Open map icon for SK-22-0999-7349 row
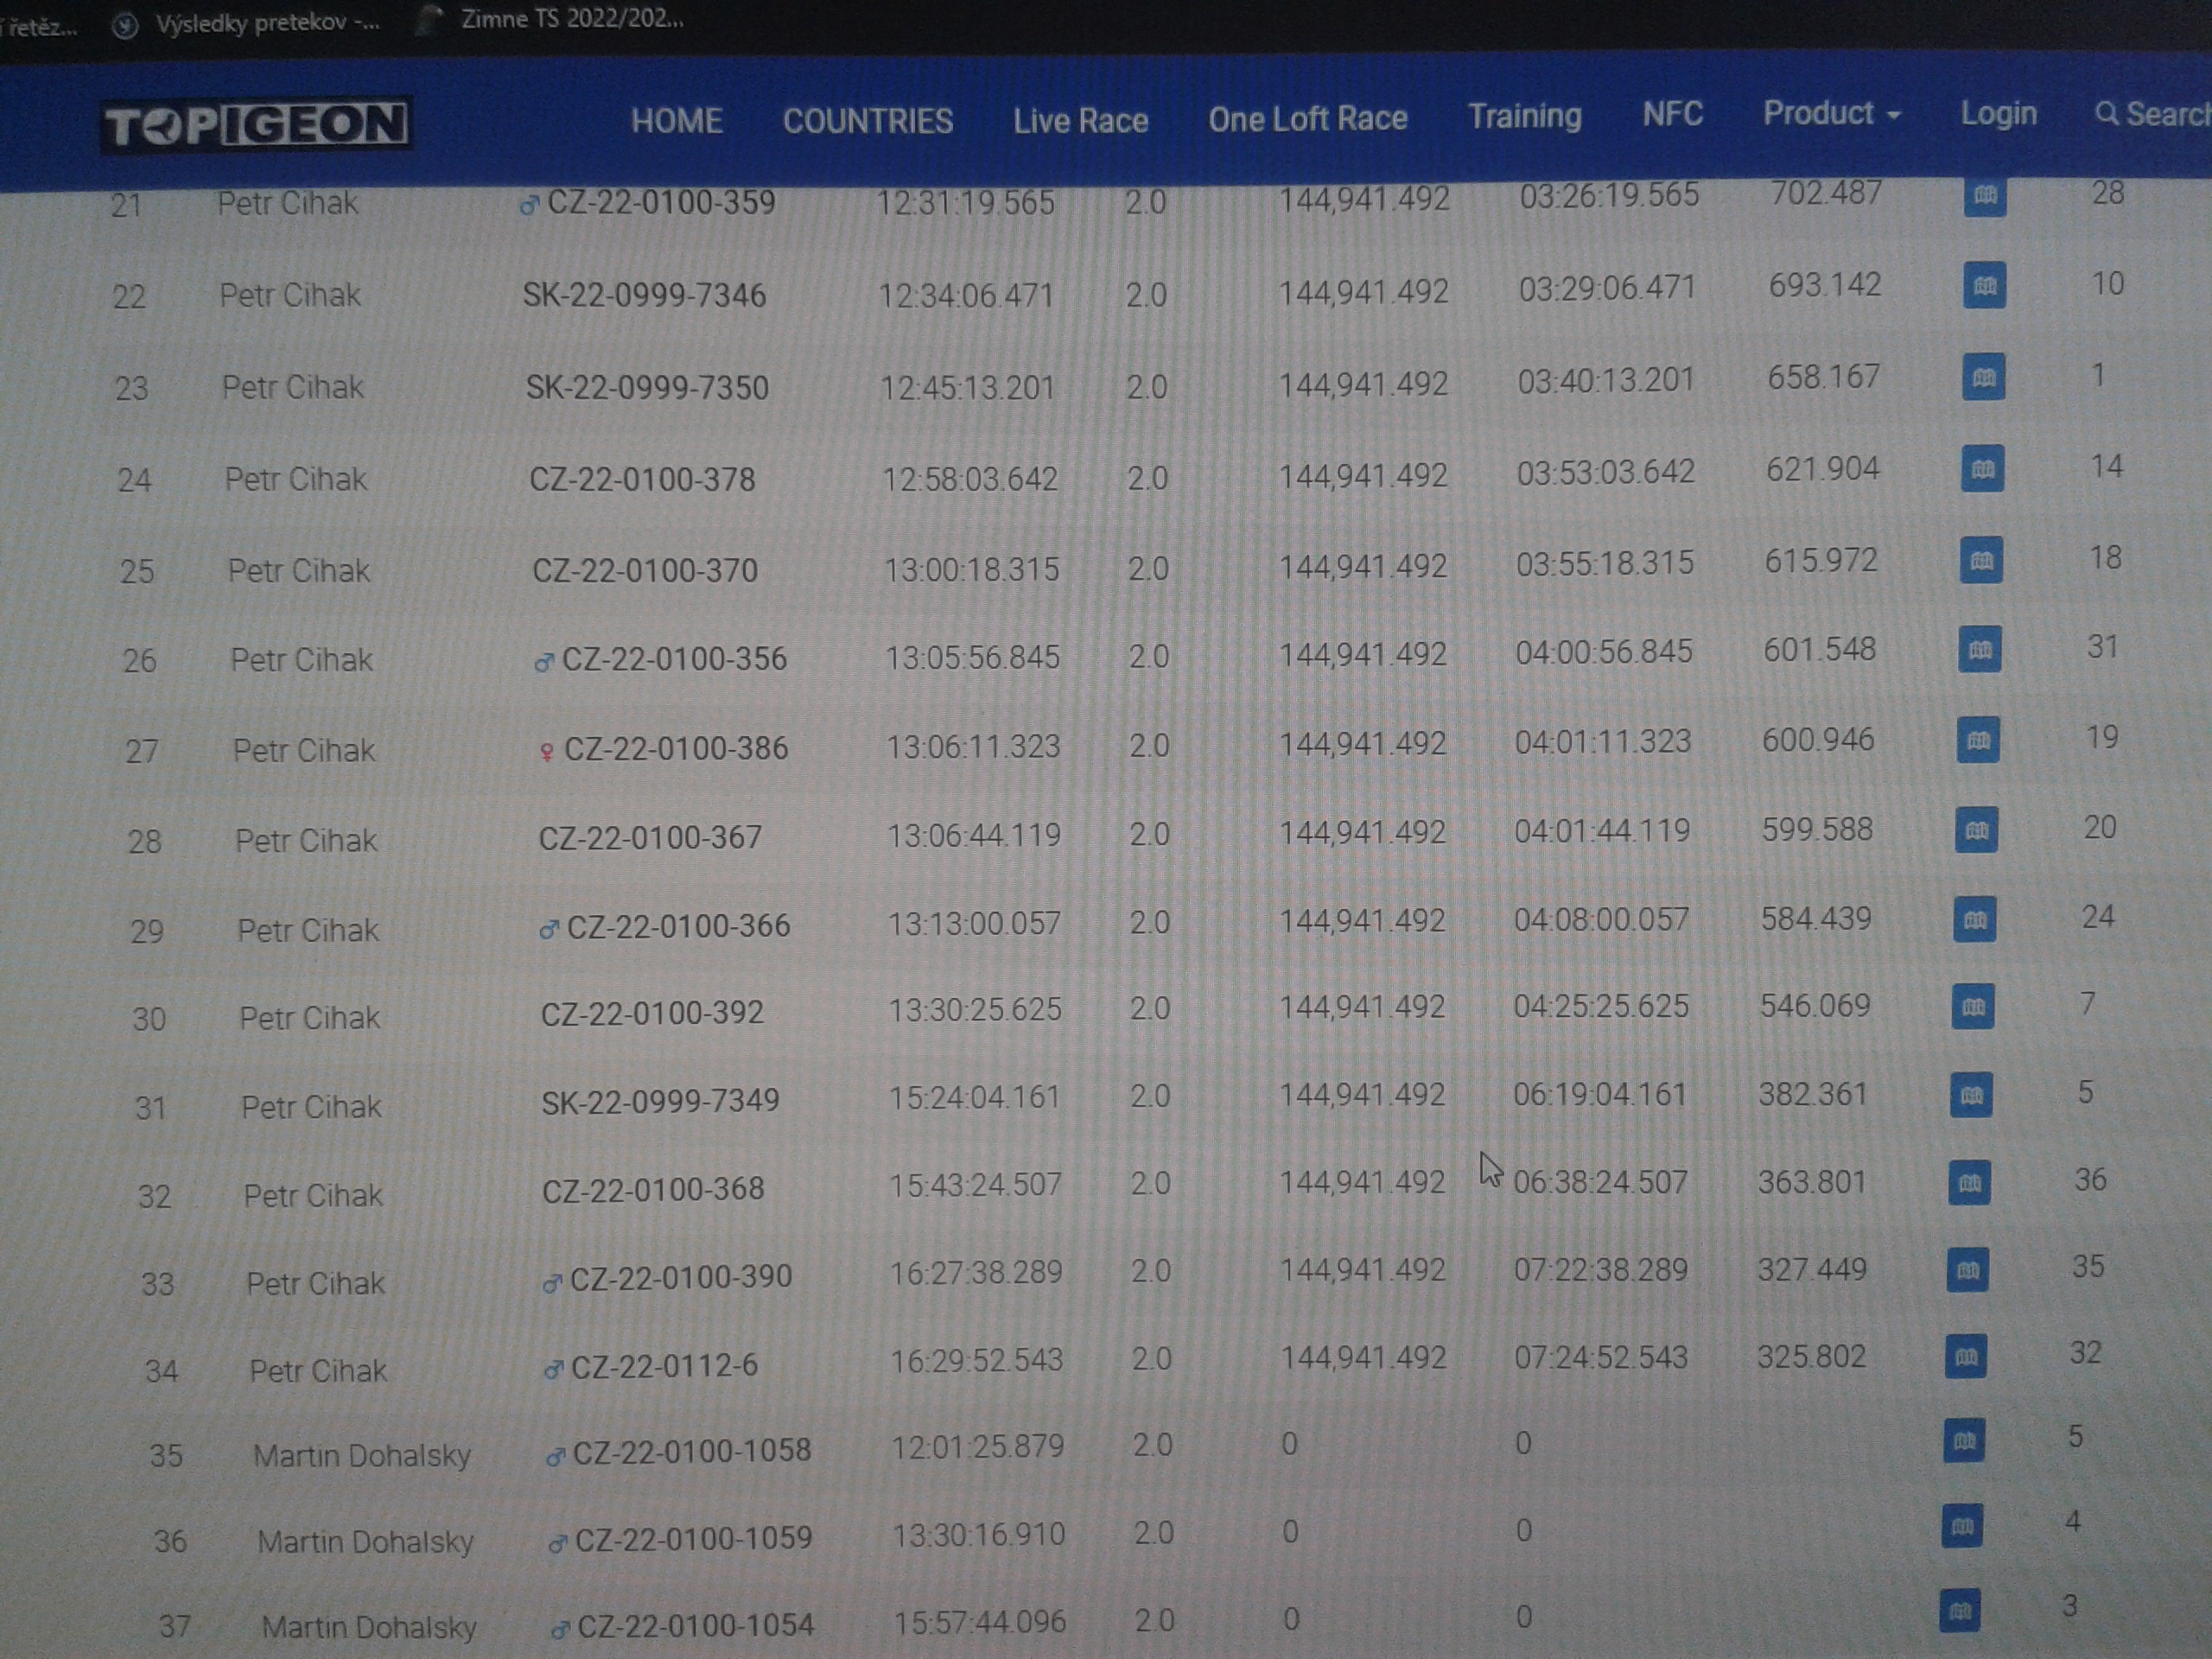Image resolution: width=2212 pixels, height=1659 pixels. point(1971,1095)
